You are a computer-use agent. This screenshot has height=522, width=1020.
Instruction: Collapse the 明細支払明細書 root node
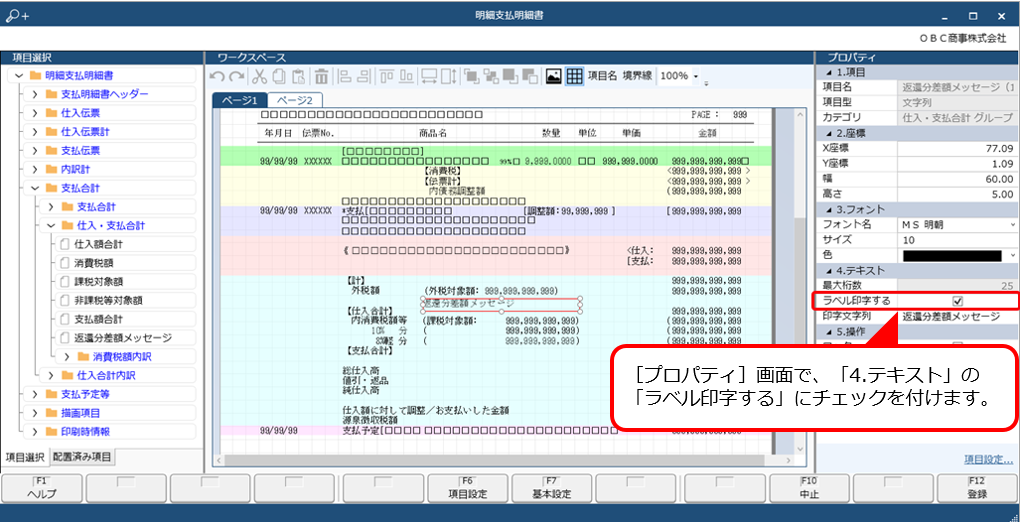click(x=18, y=76)
